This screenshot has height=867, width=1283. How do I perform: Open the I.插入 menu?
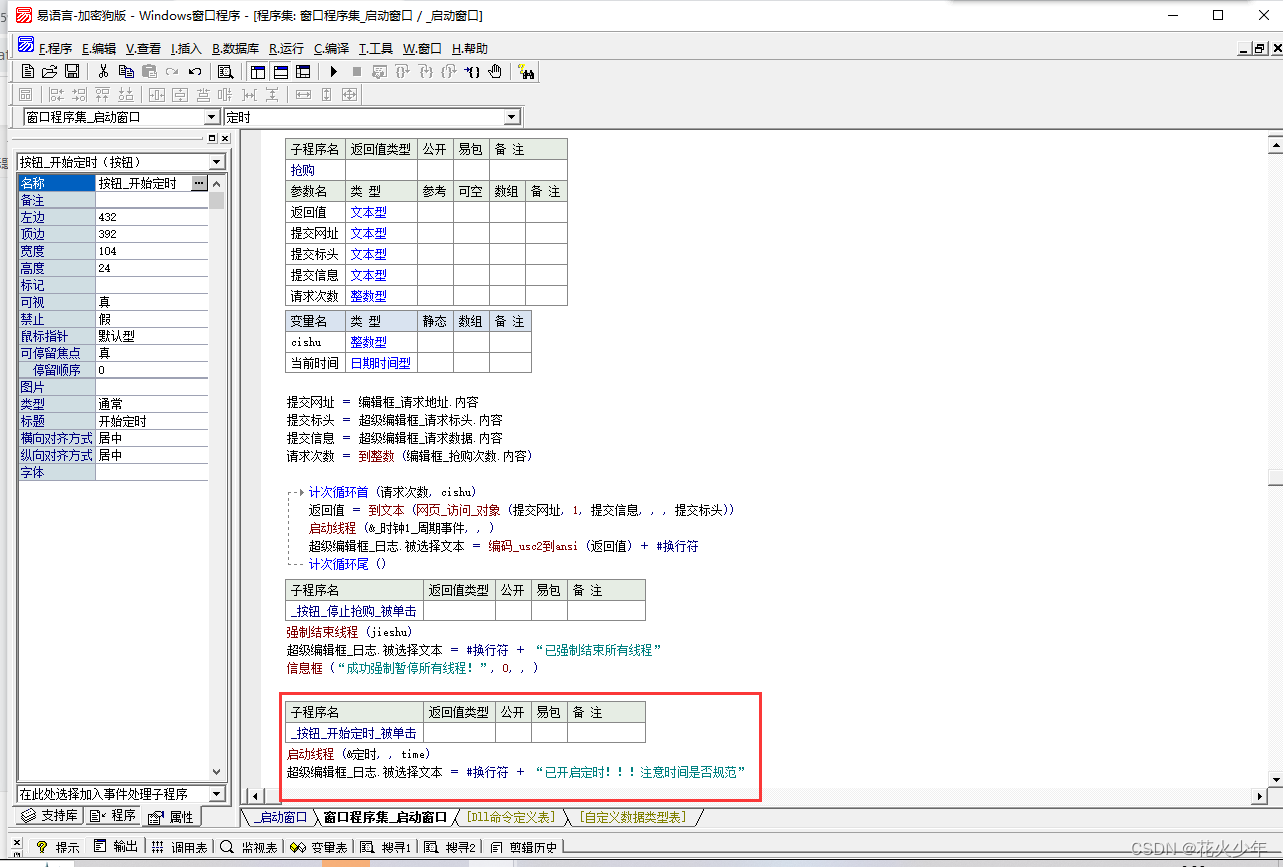(186, 48)
